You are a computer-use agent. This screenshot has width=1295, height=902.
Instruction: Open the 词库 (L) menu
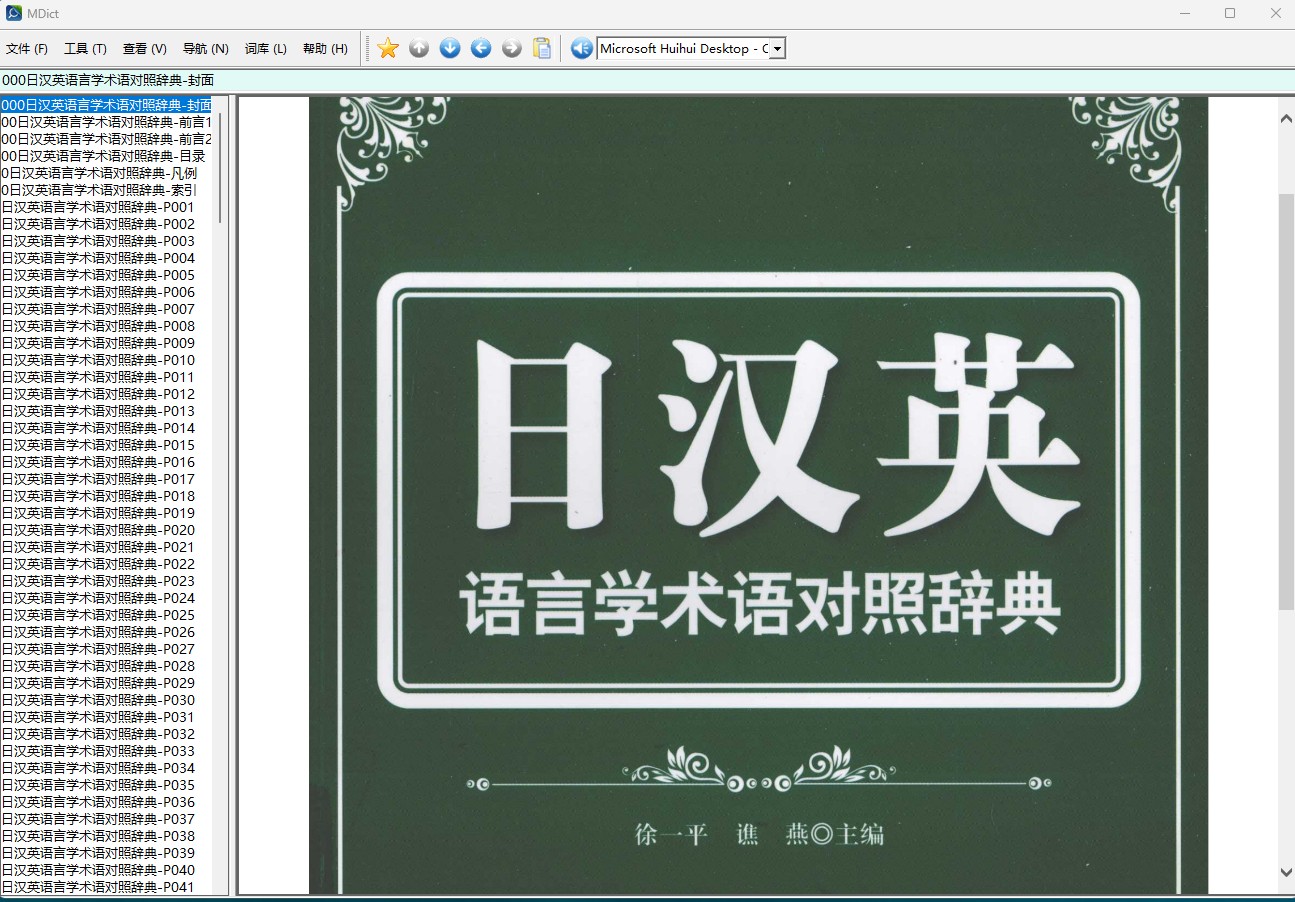point(266,49)
